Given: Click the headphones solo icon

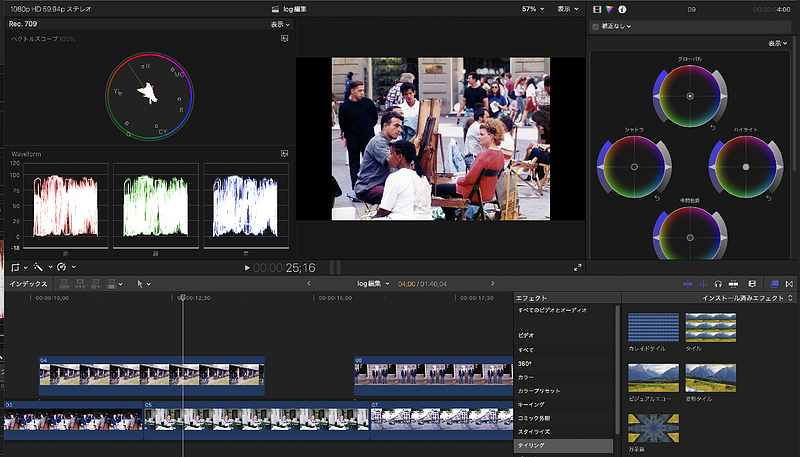Looking at the screenshot, I should click(x=718, y=284).
